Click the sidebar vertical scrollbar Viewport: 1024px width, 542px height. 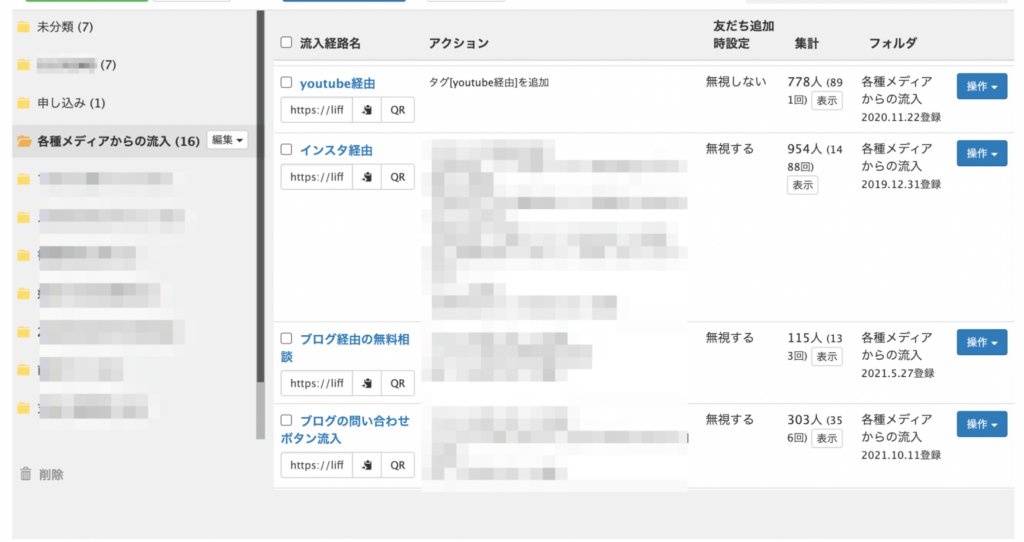[261, 200]
